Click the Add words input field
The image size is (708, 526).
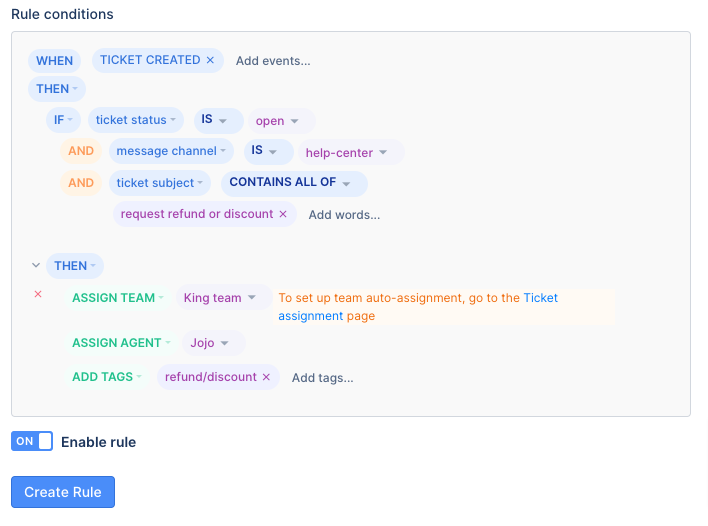pyautogui.click(x=344, y=215)
